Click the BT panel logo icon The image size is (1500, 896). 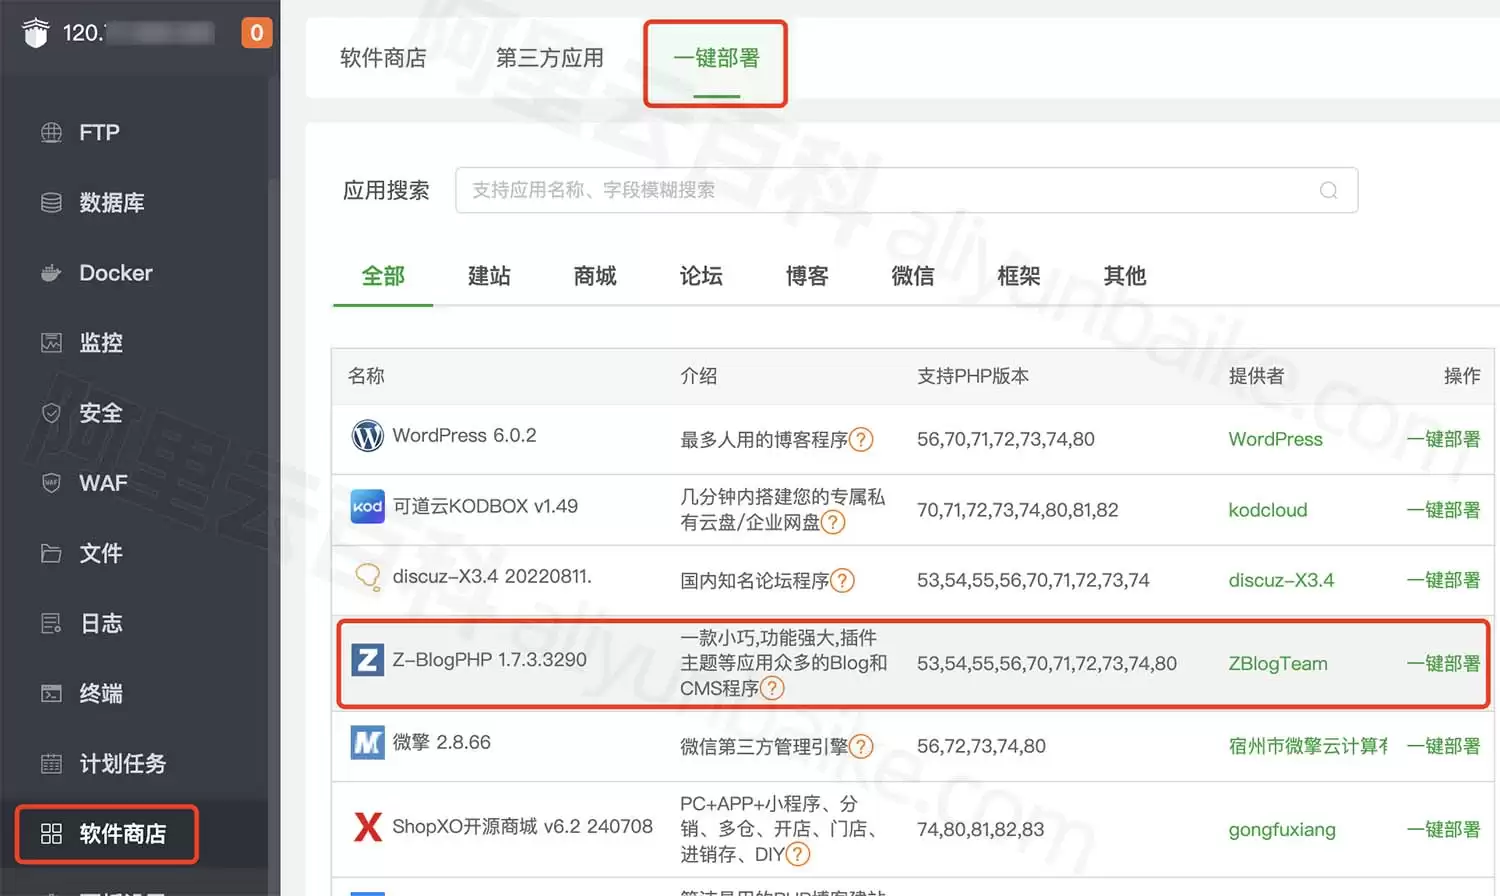36,33
